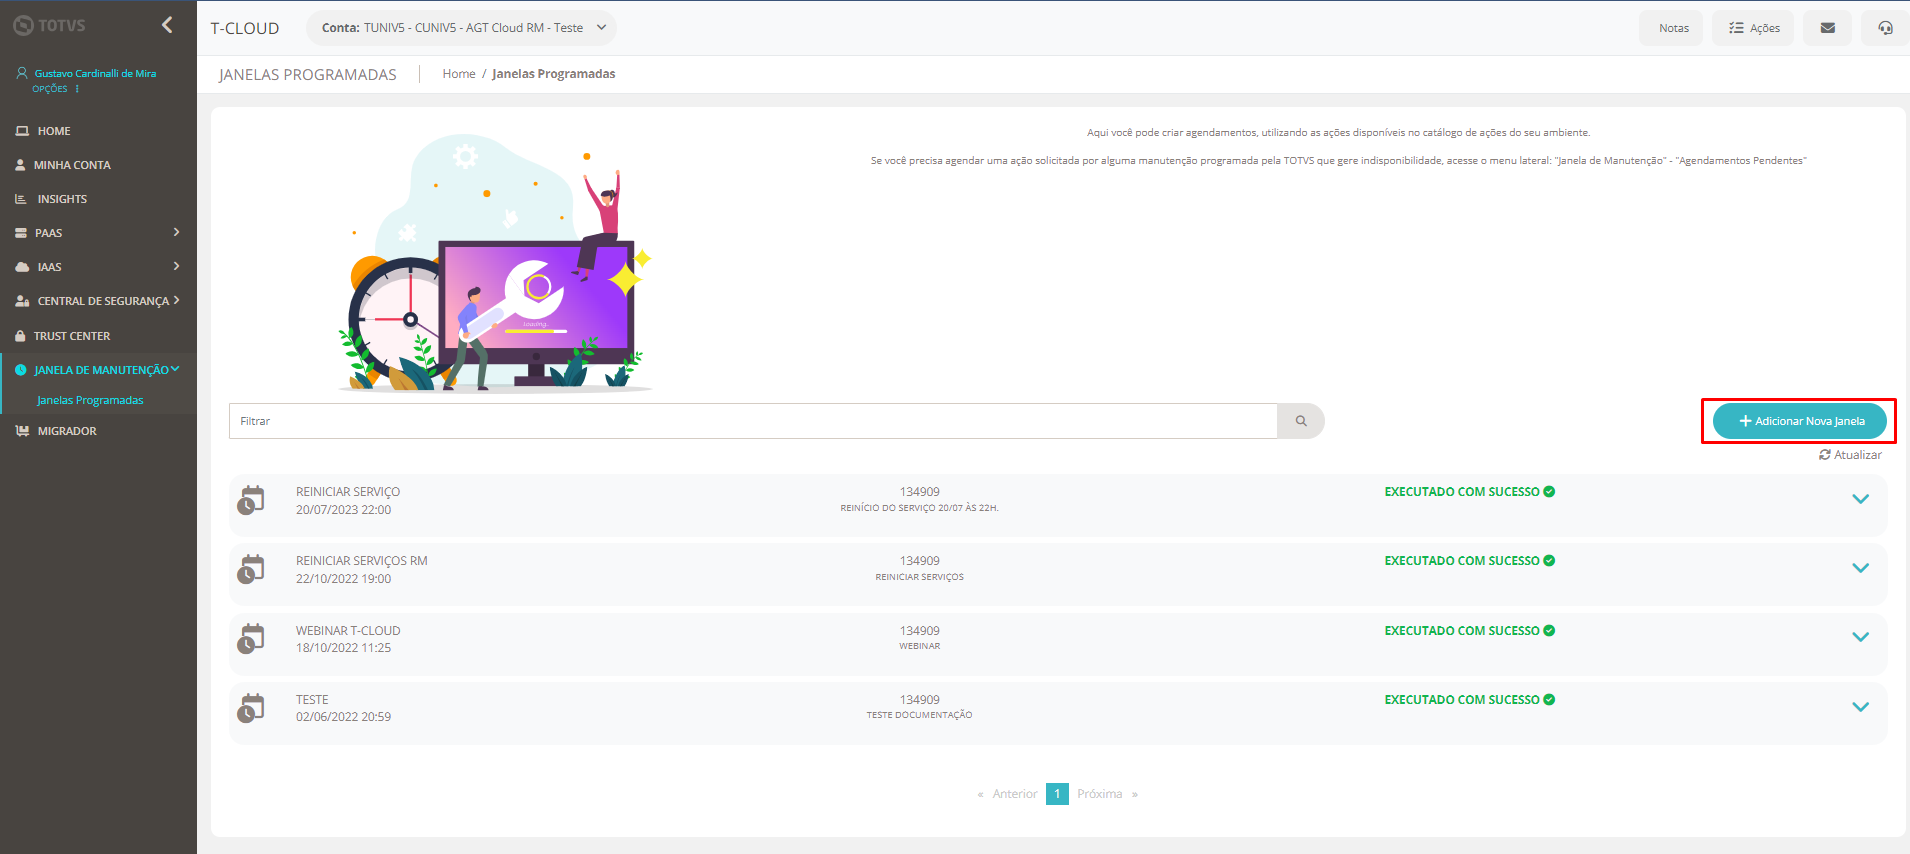The image size is (1910, 854).
Task: Collapse the Janela de Manutenção menu chevron
Action: point(176,369)
